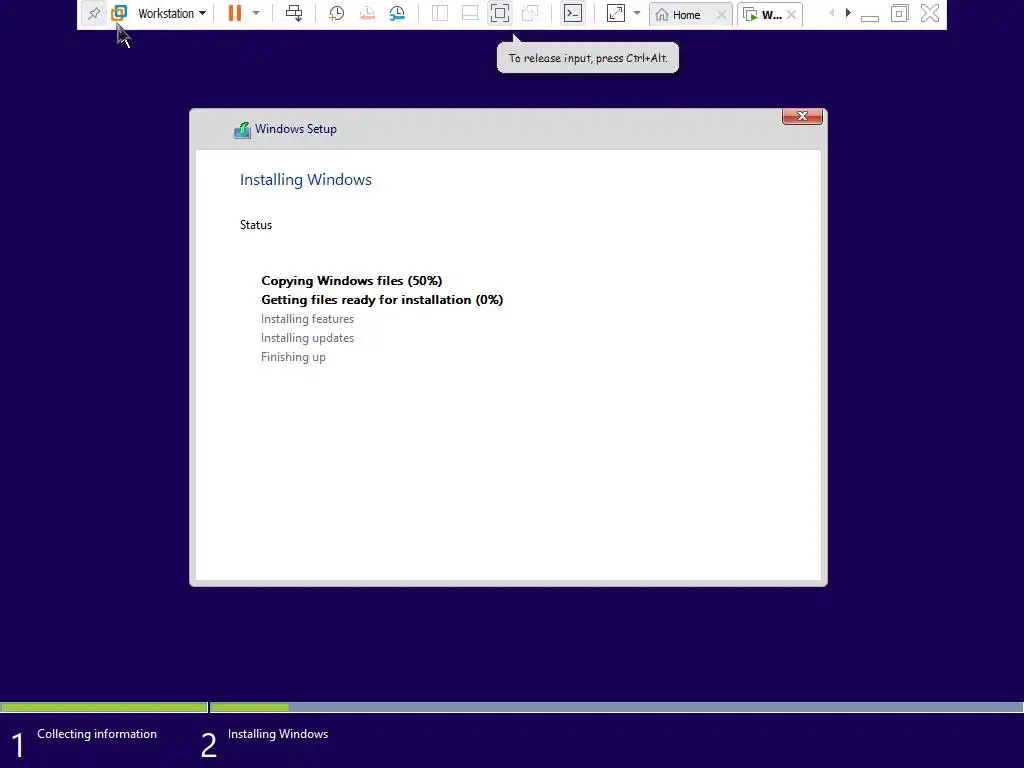Viewport: 1024px width, 768px height.
Task: Click the Installing Windows heading
Action: point(306,180)
